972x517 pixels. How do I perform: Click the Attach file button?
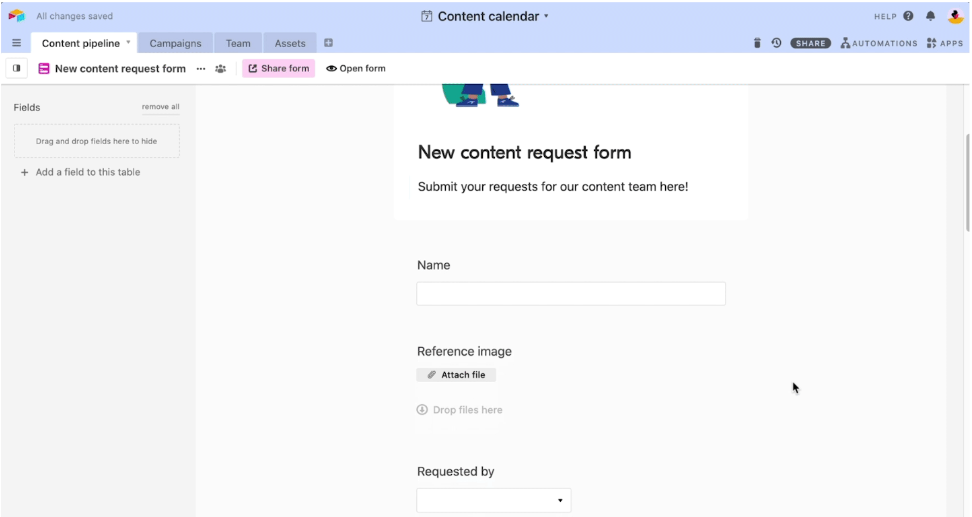[456, 375]
